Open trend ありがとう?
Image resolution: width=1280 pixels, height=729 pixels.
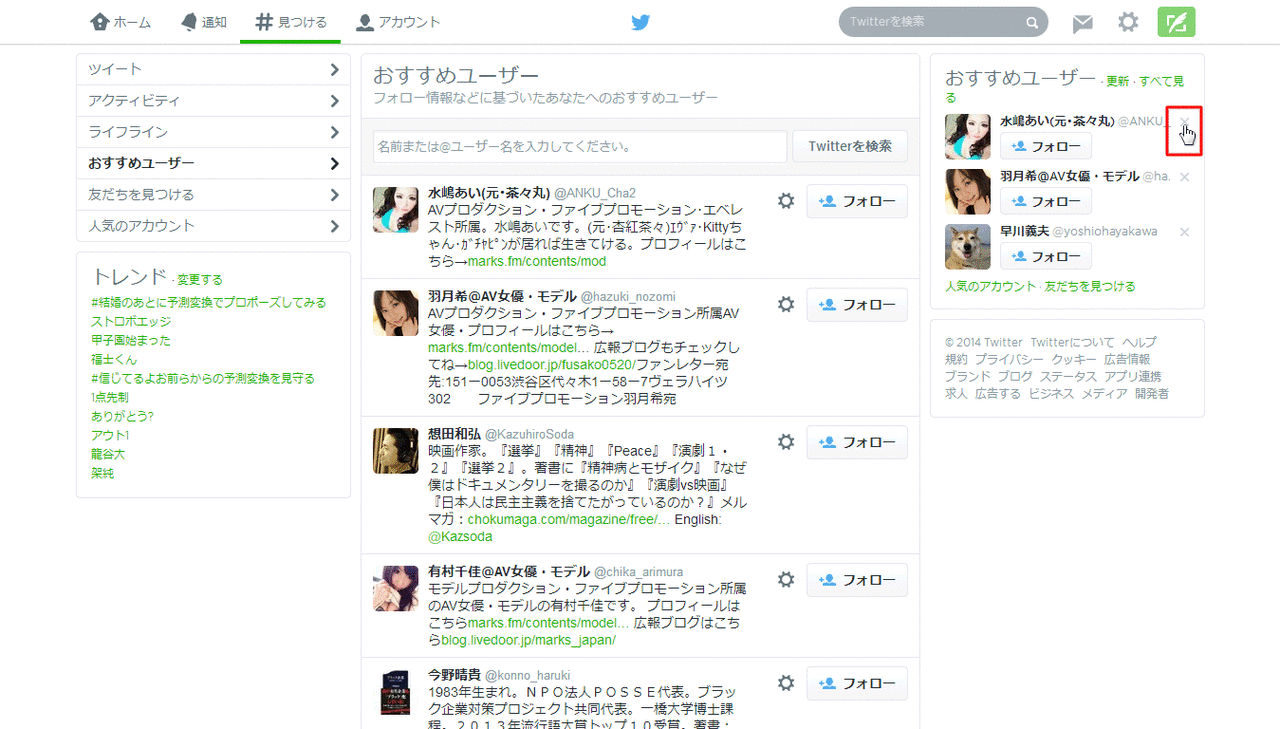tap(123, 417)
